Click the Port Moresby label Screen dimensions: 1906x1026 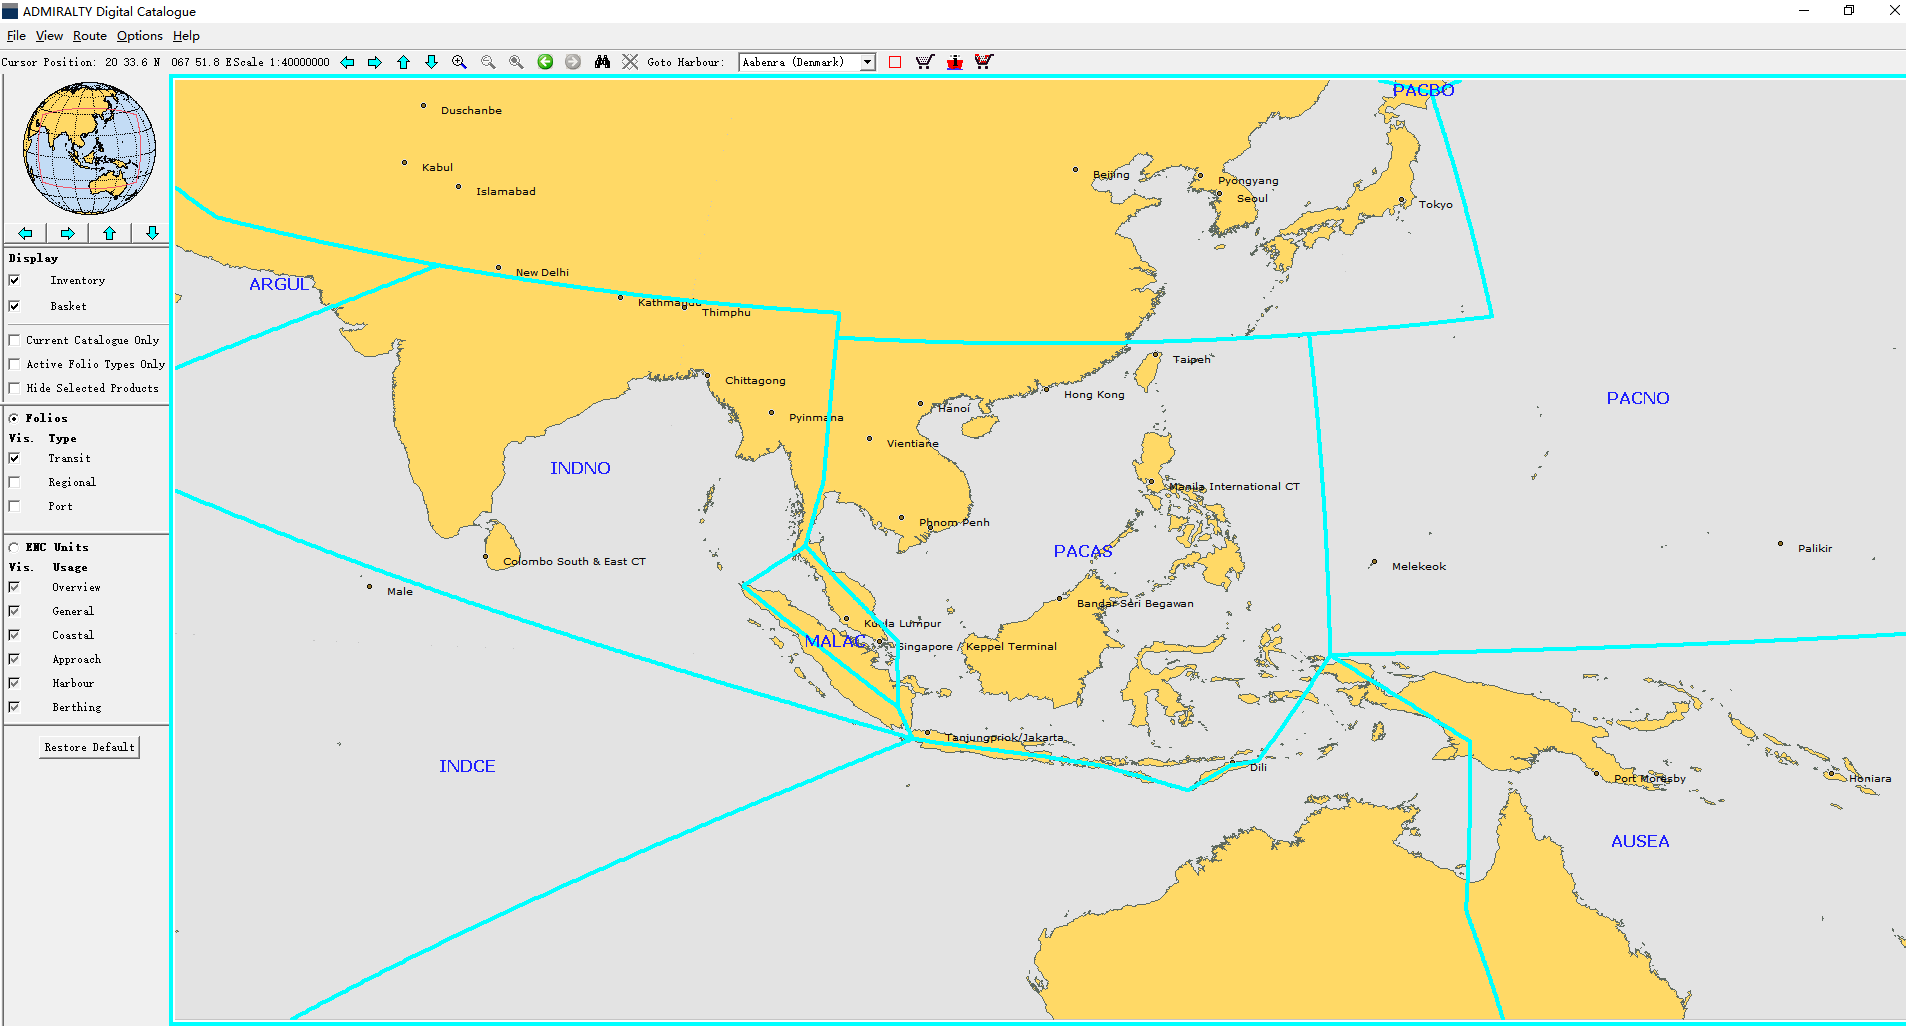[x=1650, y=779]
